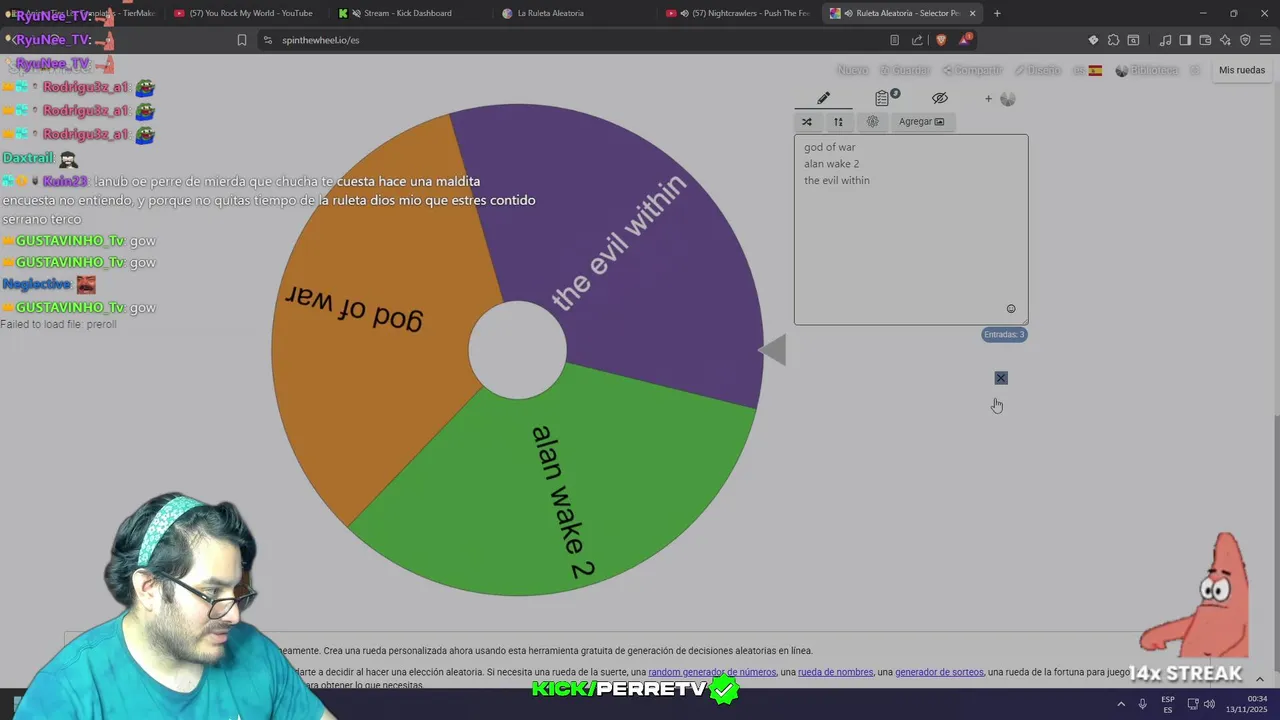1280x720 pixels.
Task: Open the Biblioteca wheel library
Action: point(1147,70)
